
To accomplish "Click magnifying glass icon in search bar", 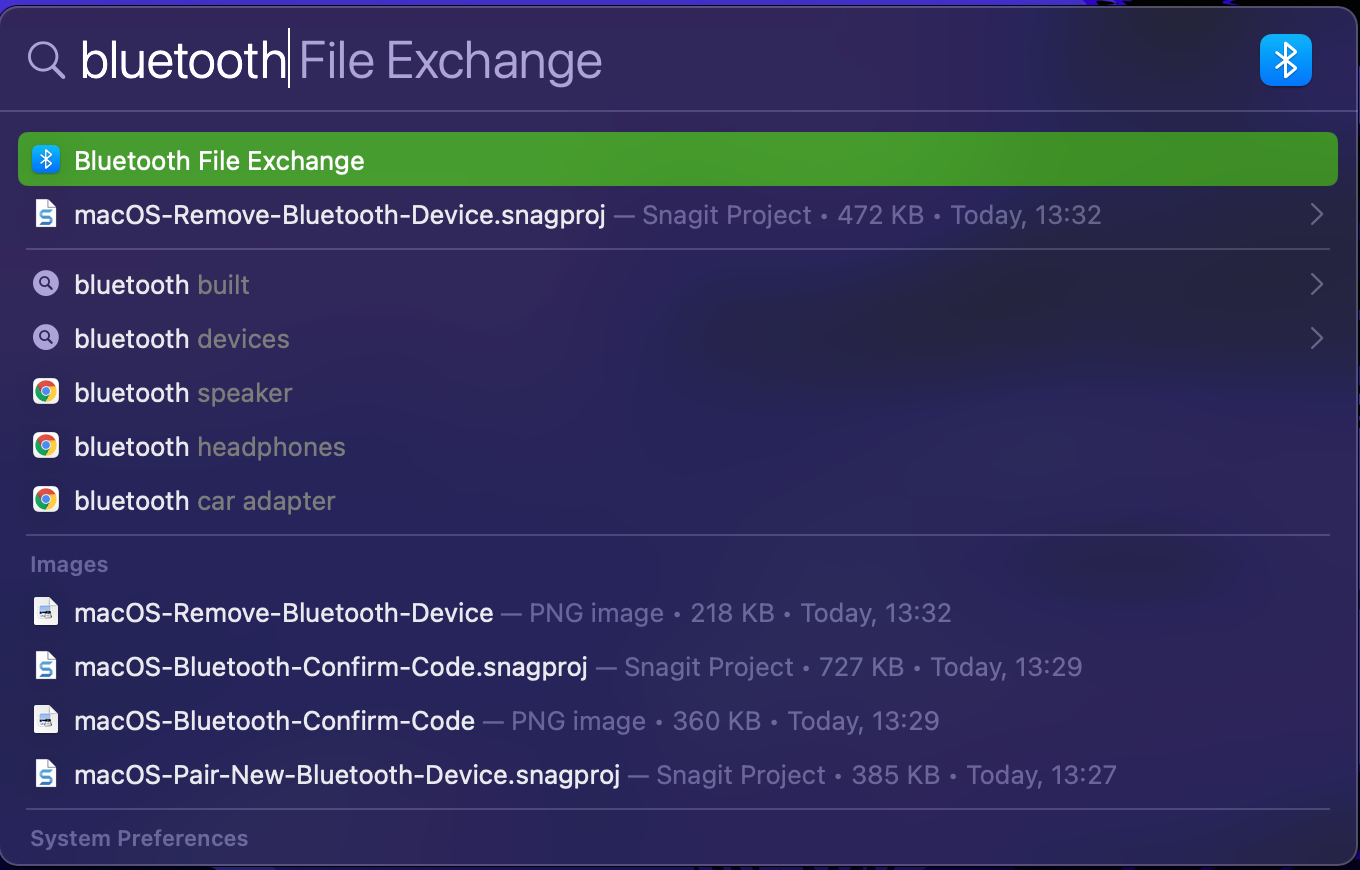I will pyautogui.click(x=45, y=60).
